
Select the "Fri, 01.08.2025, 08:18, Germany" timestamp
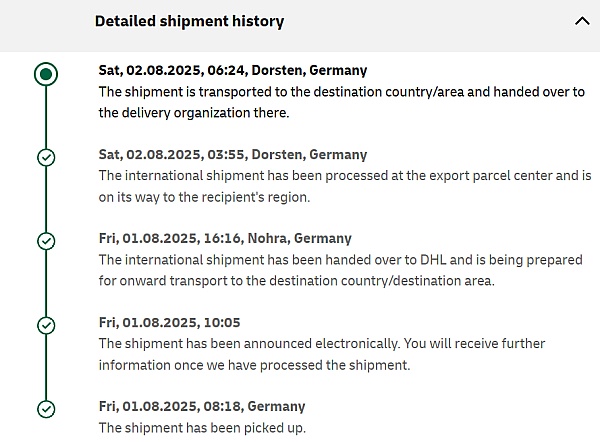coord(201,407)
